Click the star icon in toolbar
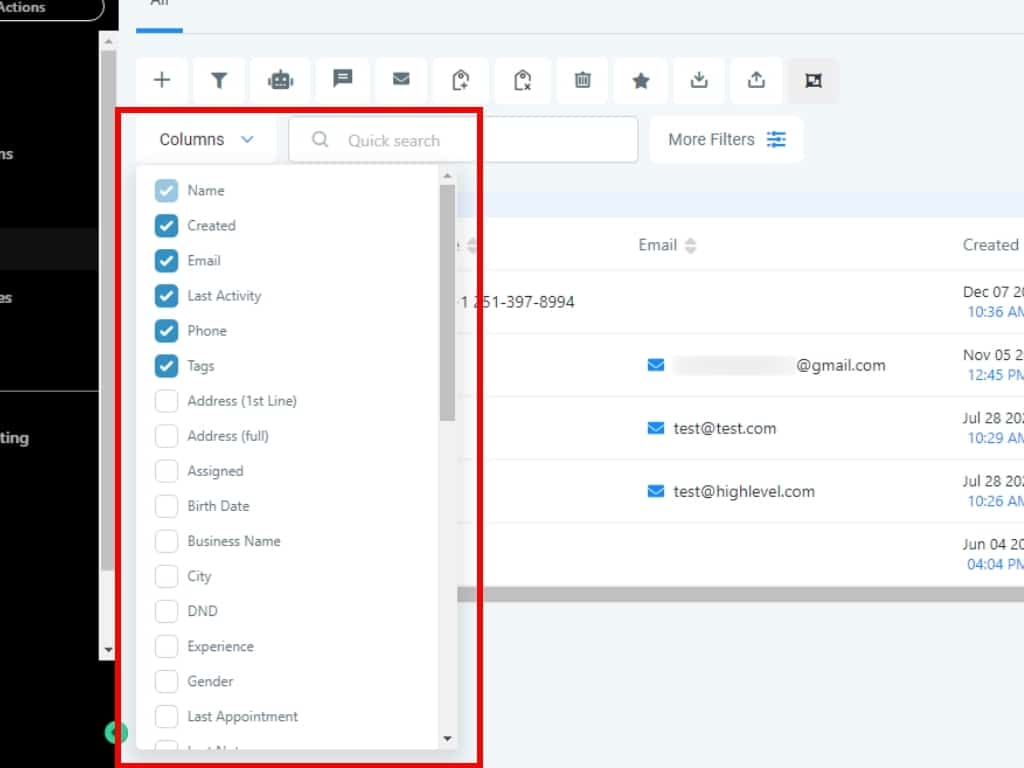This screenshot has width=1024, height=768. pyautogui.click(x=641, y=81)
